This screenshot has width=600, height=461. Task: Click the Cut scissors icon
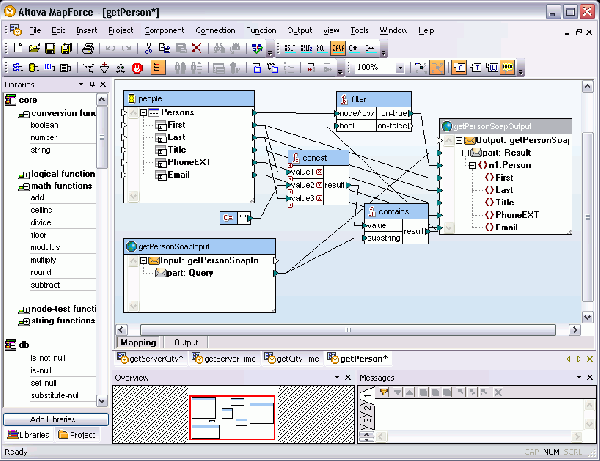[148, 48]
